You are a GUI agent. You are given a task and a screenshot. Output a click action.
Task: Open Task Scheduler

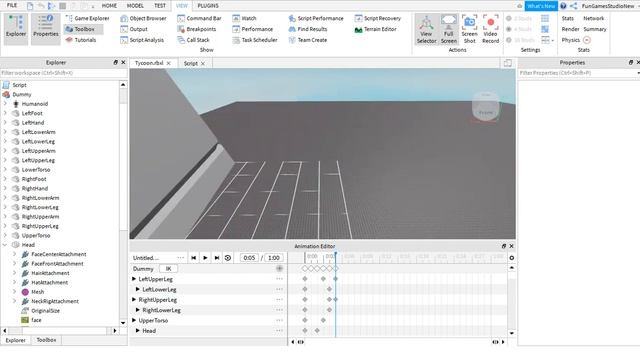pyautogui.click(x=255, y=40)
